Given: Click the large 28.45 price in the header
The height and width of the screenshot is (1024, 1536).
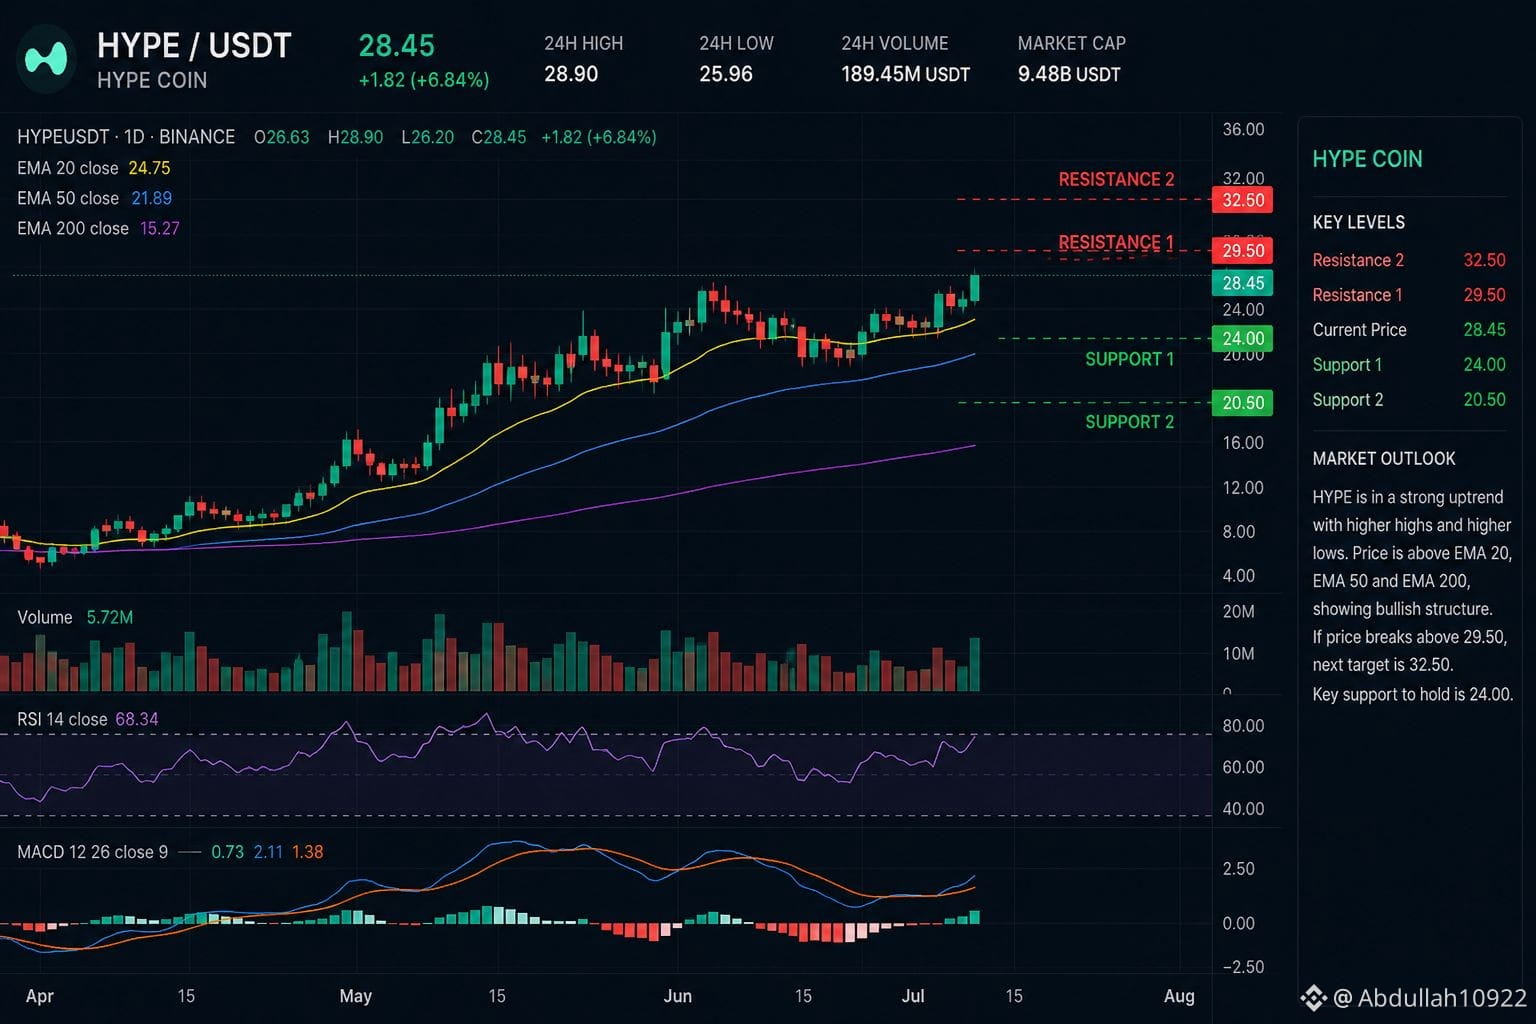Looking at the screenshot, I should (397, 46).
